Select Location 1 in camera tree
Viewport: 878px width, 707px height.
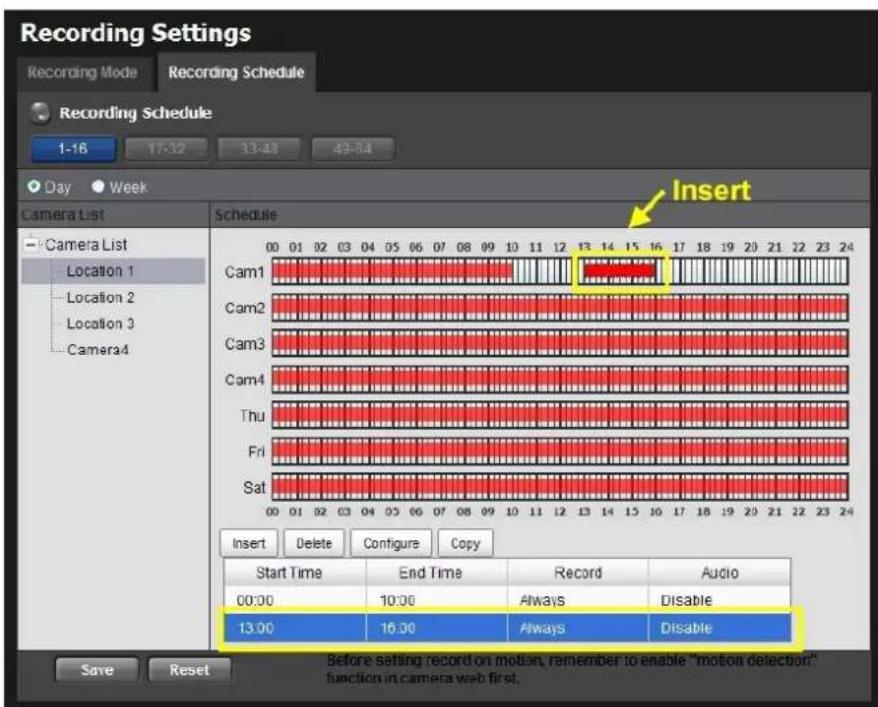(113, 271)
